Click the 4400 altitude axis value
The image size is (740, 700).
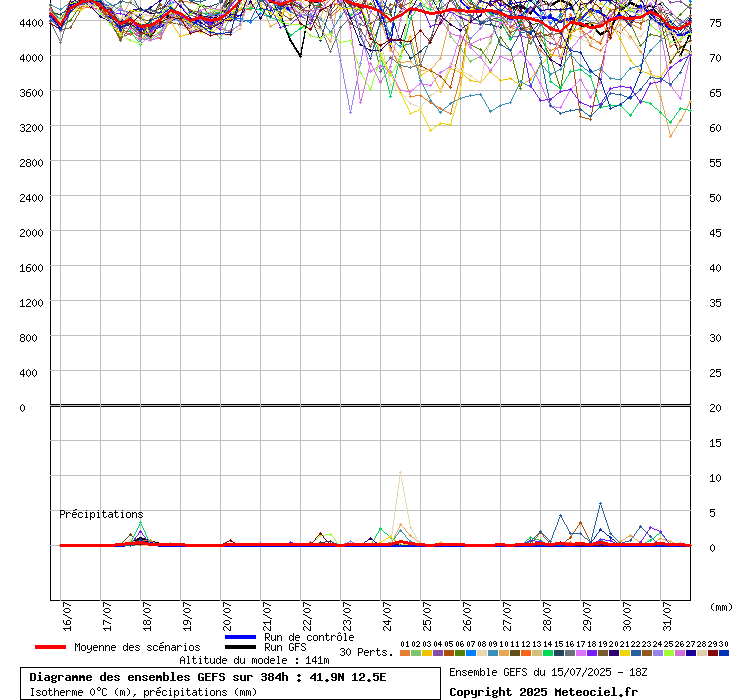click(x=31, y=23)
